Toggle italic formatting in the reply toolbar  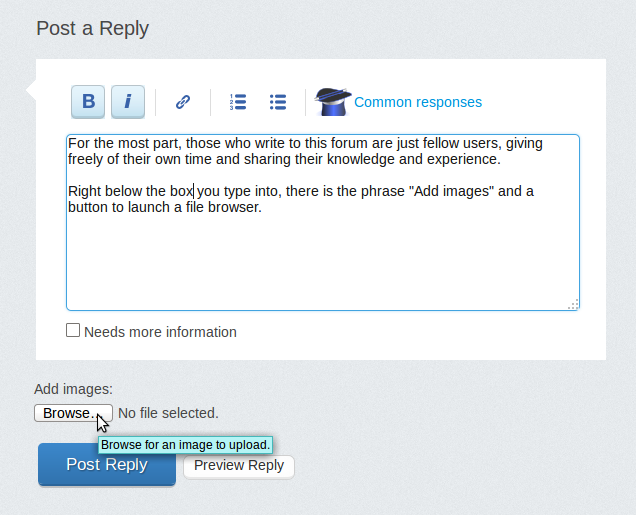coord(127,101)
